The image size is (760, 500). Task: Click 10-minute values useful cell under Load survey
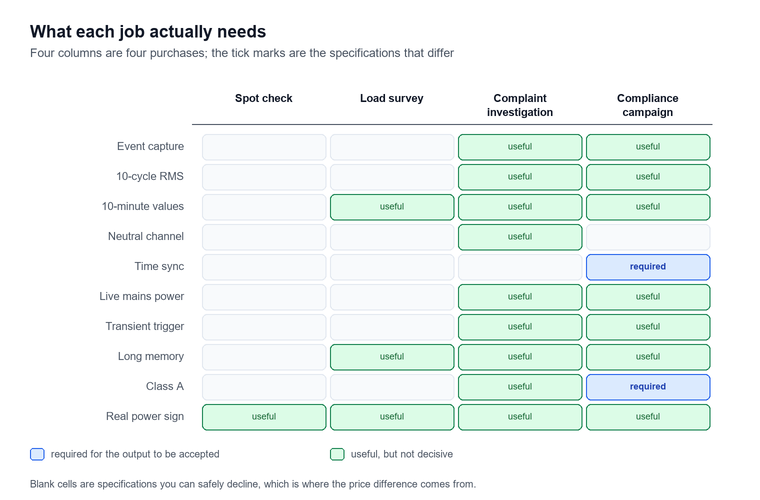click(x=392, y=207)
